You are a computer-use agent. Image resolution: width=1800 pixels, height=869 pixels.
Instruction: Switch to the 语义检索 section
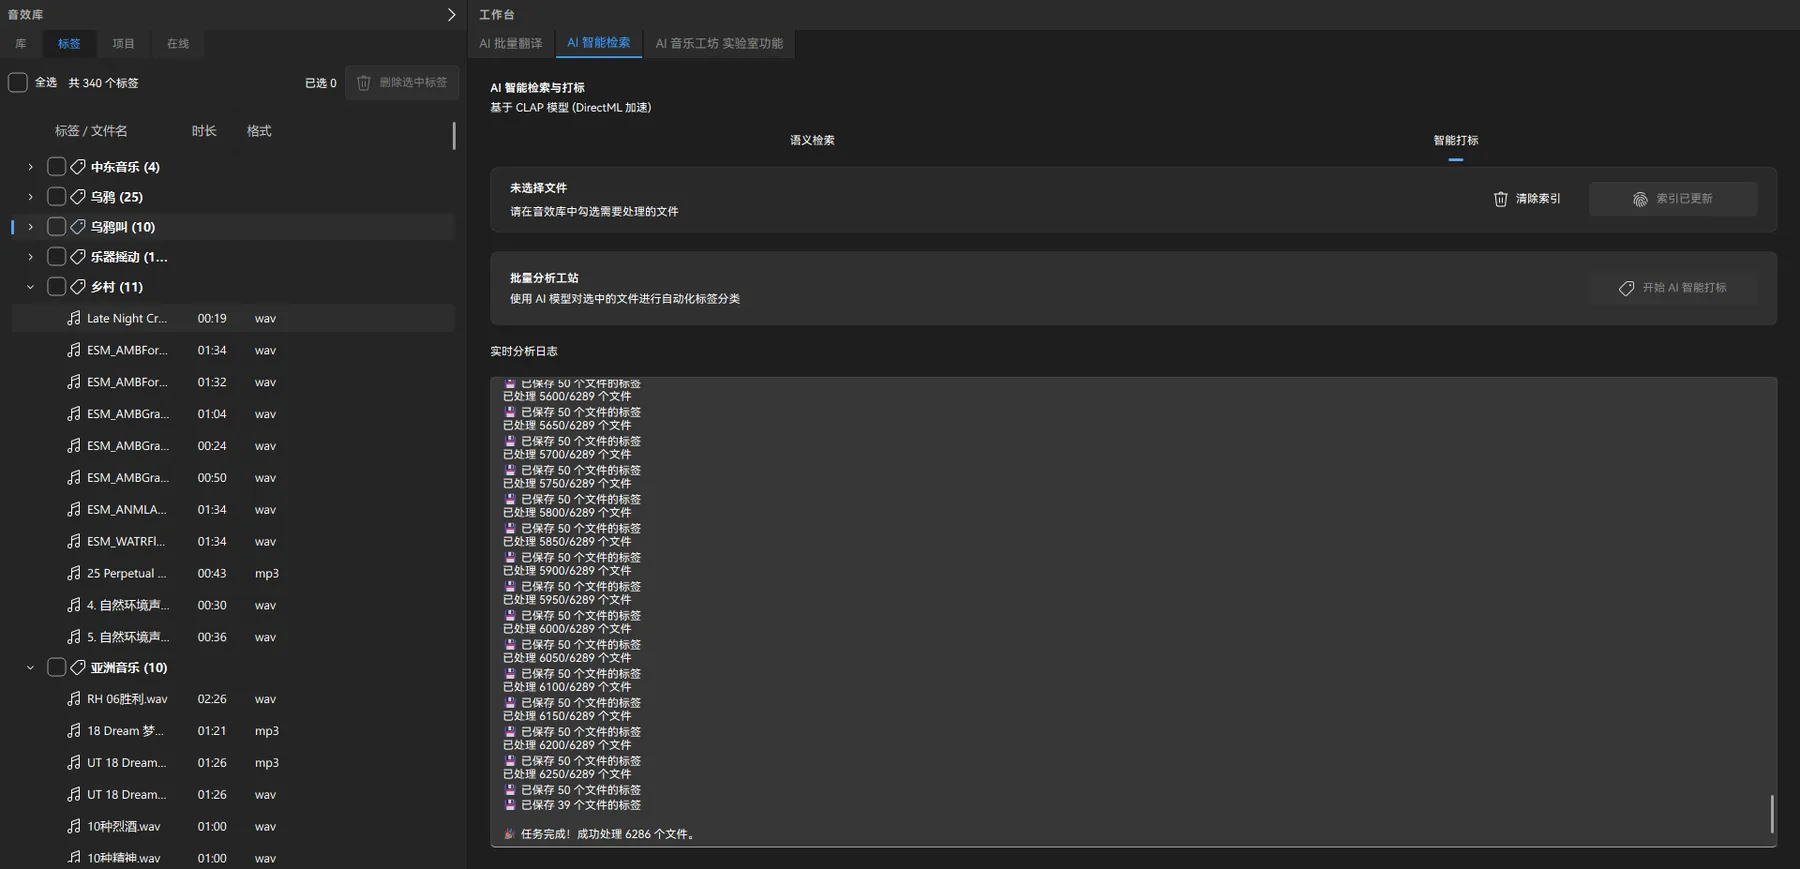tap(812, 140)
